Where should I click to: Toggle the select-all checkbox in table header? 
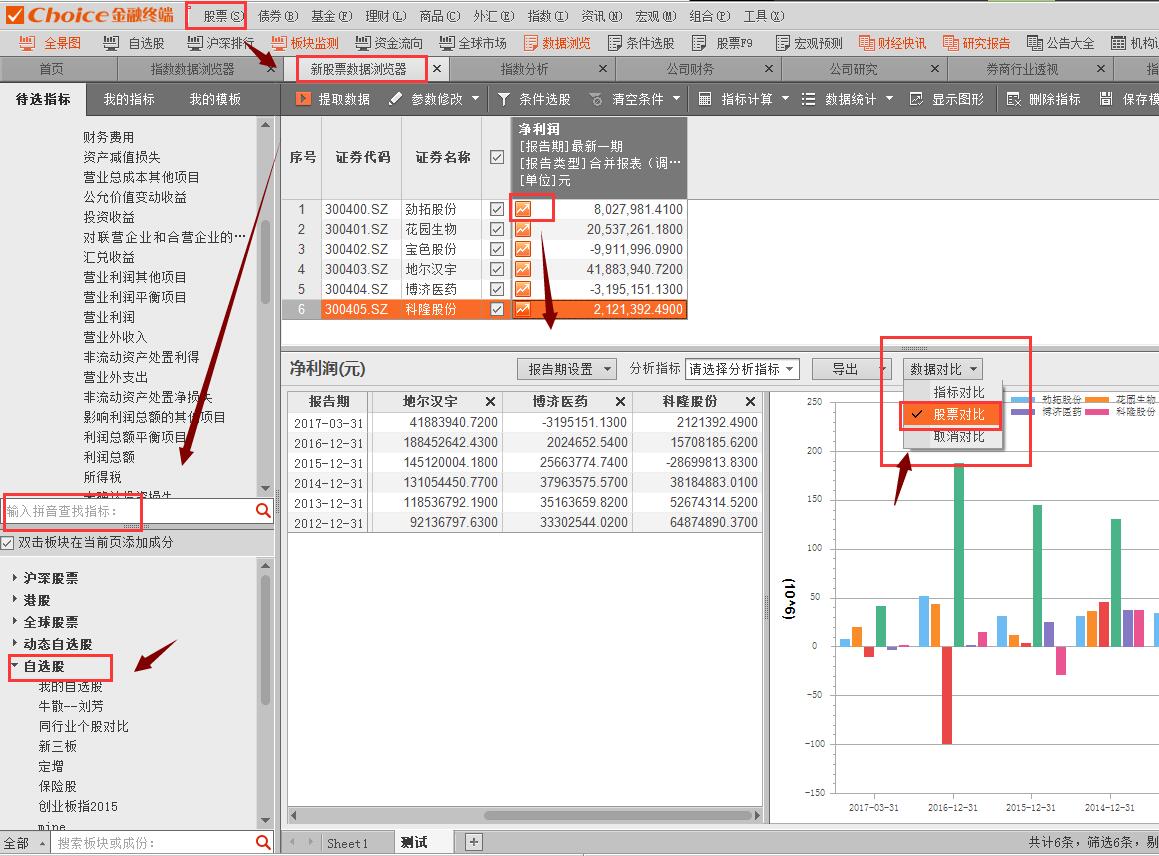[x=497, y=157]
